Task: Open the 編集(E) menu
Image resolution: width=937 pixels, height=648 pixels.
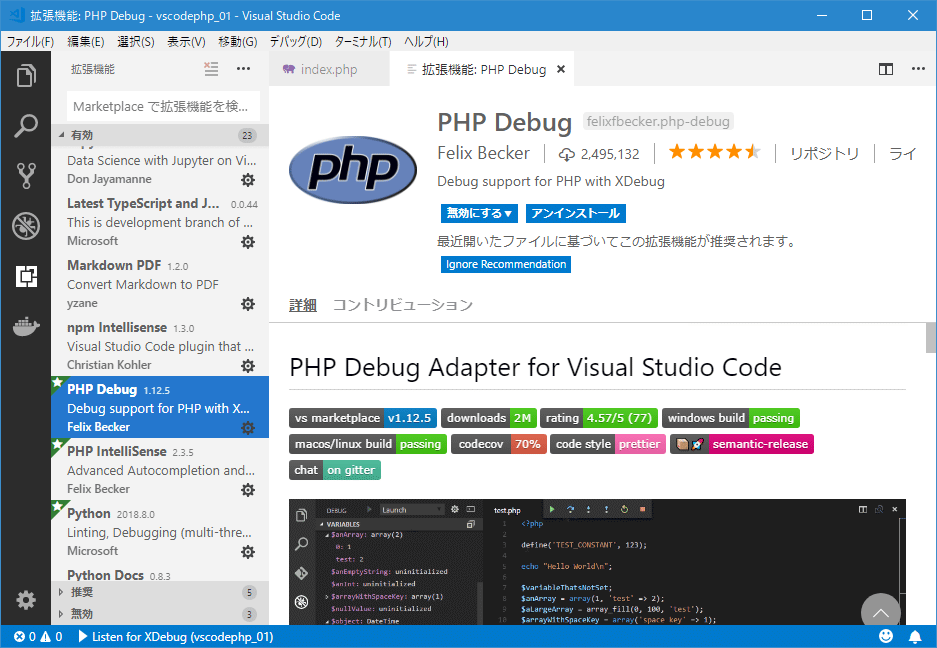Action: click(x=85, y=41)
